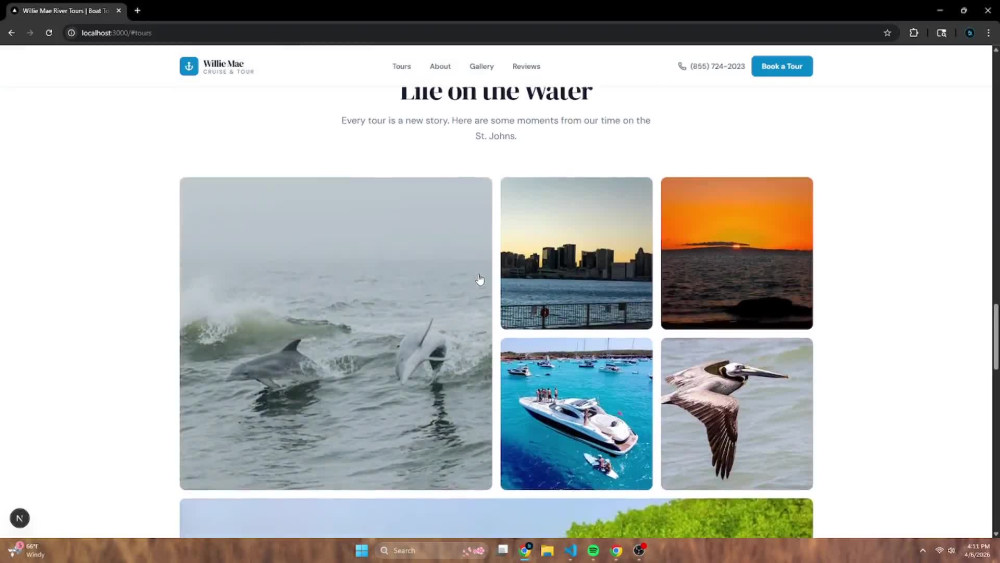Open the orange sunset over water photo
Screen dimensions: 1000x563
(x=737, y=253)
